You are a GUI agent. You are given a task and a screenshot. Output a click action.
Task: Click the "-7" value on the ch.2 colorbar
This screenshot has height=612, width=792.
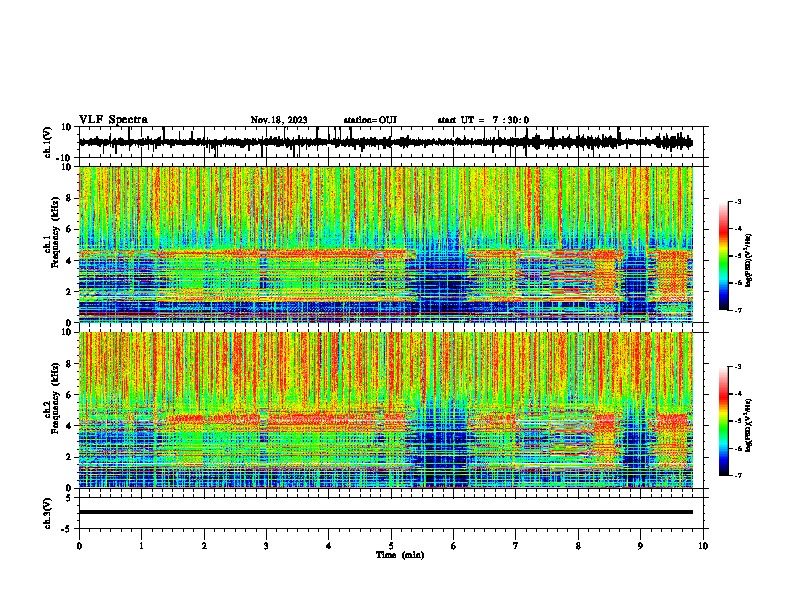(x=738, y=476)
